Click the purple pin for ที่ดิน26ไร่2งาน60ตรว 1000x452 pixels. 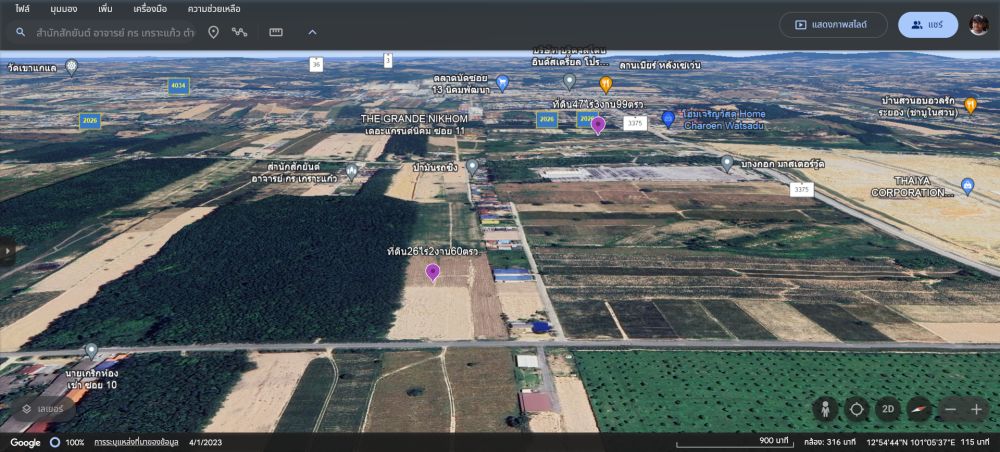(x=432, y=271)
